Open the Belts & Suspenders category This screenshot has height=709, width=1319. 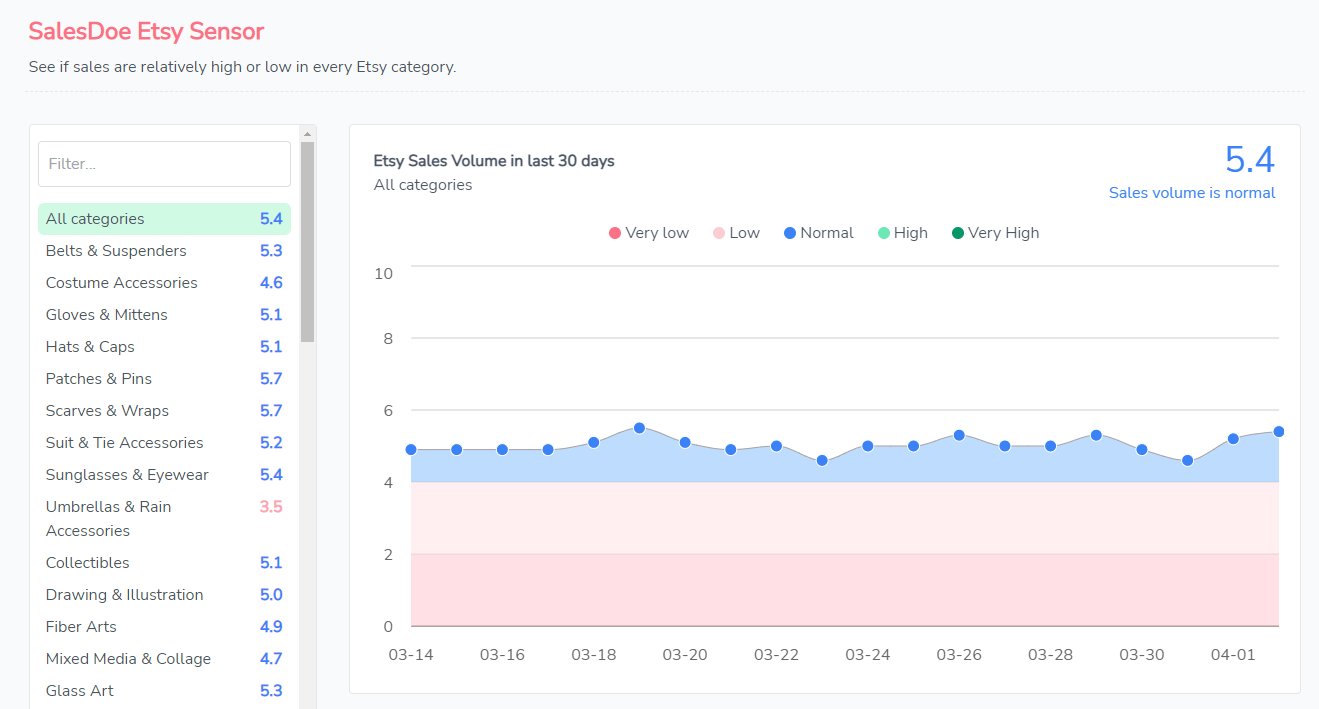116,251
